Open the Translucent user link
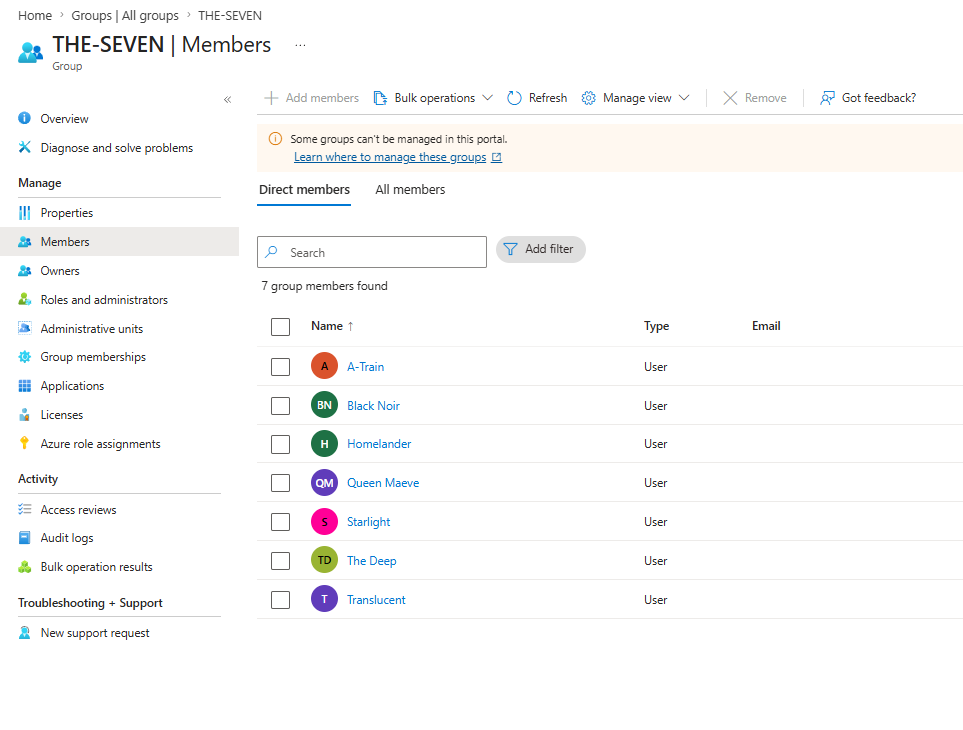Viewport: 963px width, 730px height. tap(376, 600)
